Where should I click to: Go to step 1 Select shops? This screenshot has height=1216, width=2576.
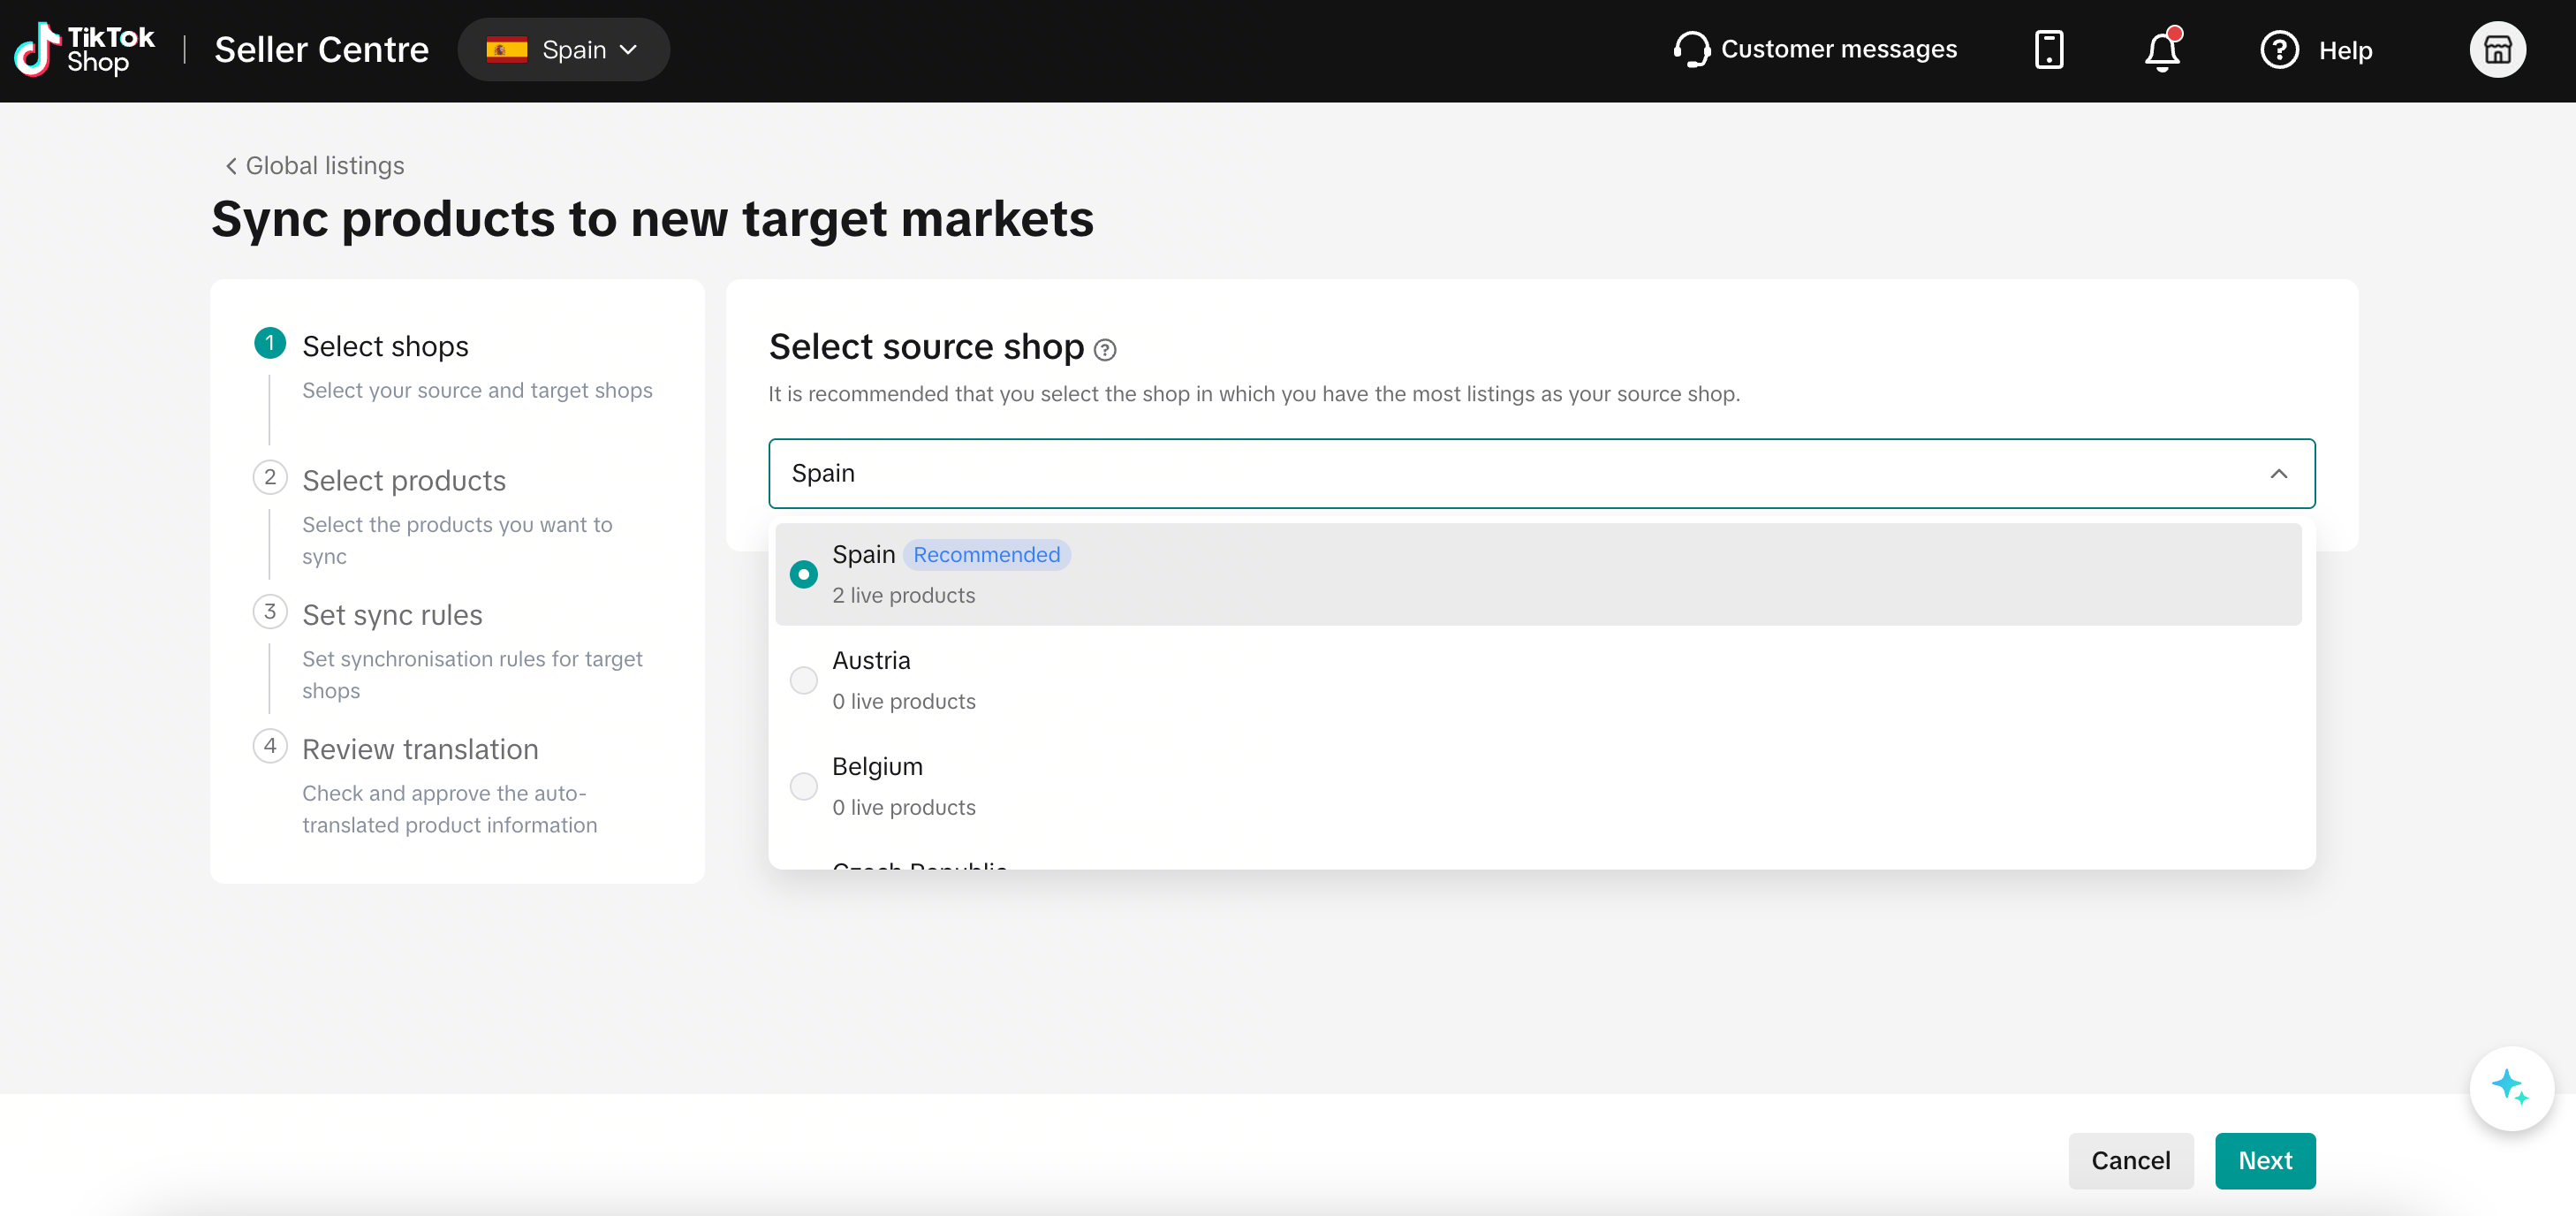(385, 346)
